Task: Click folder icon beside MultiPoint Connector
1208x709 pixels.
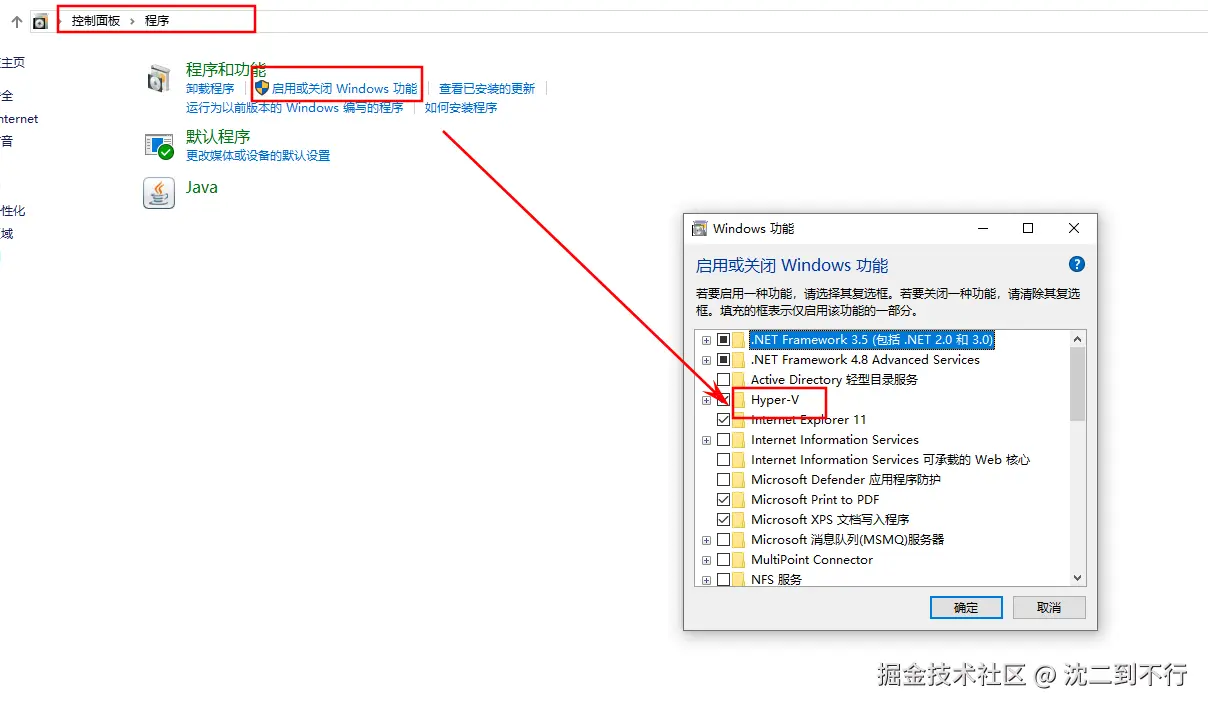Action: tap(739, 559)
